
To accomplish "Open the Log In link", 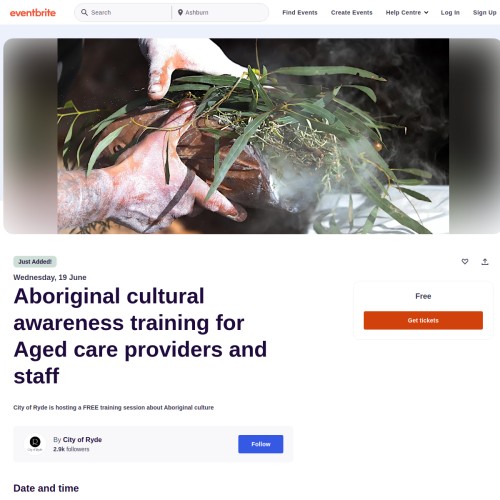I will [450, 13].
